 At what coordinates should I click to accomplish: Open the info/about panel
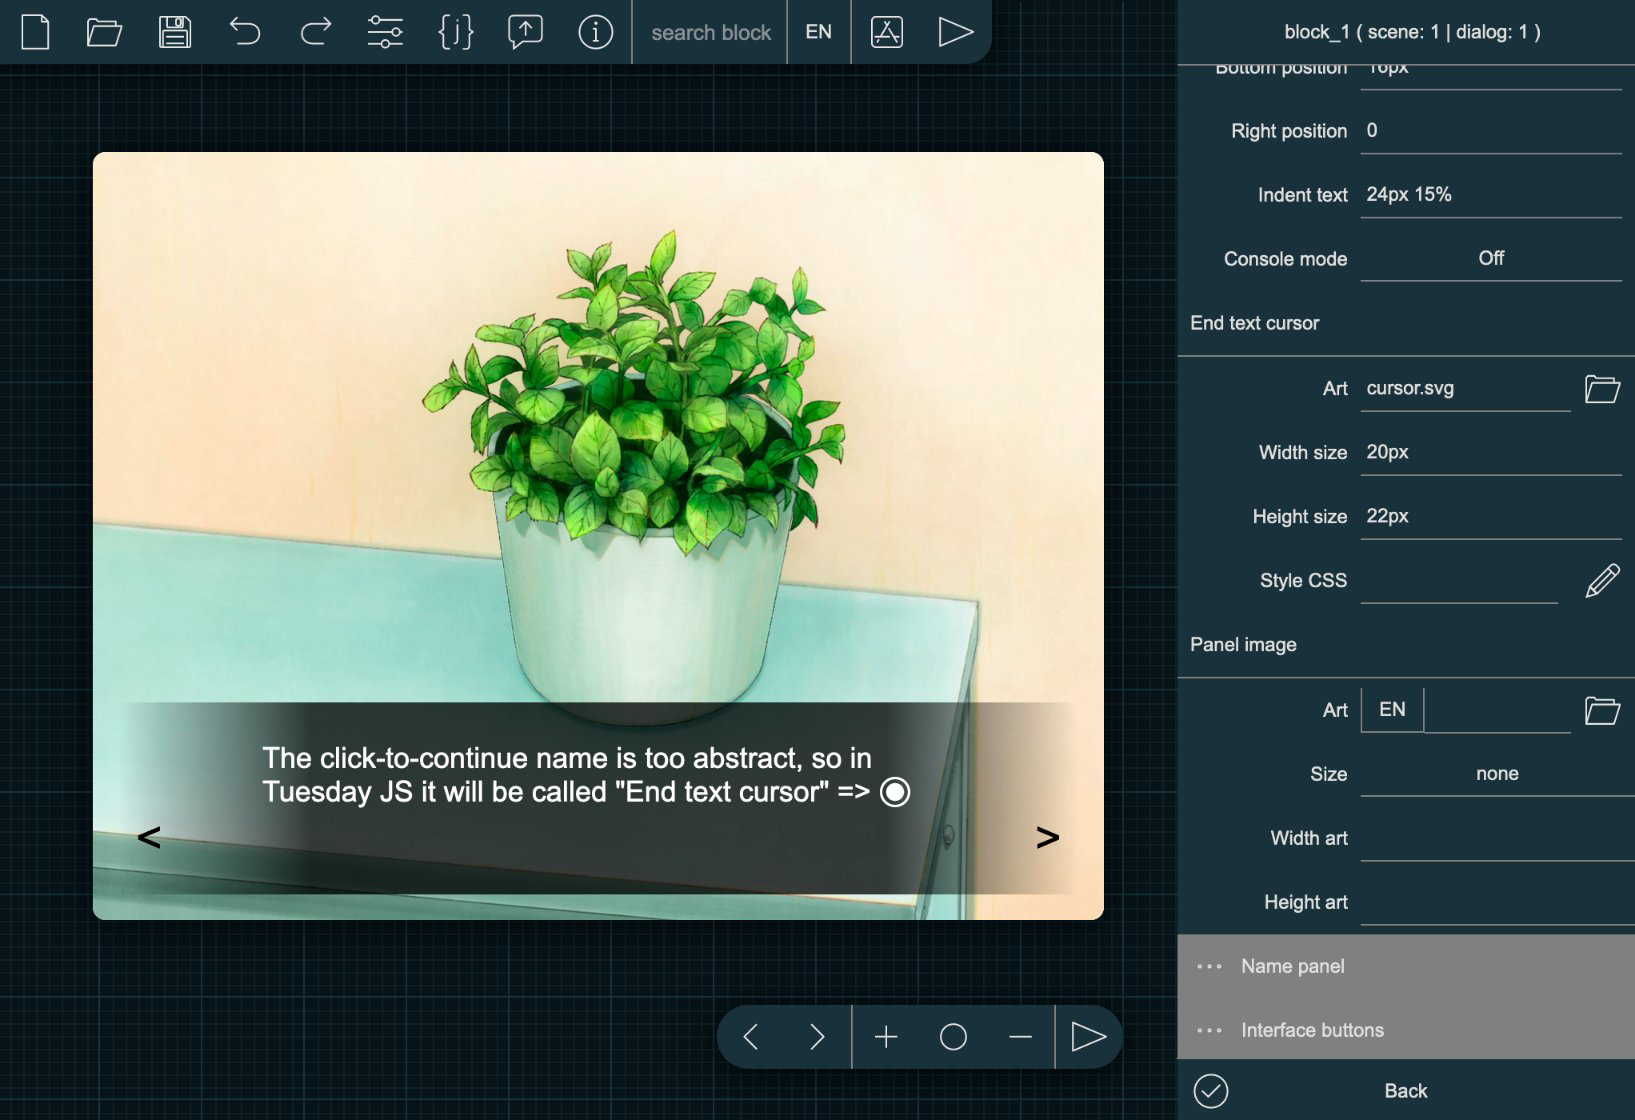594,32
